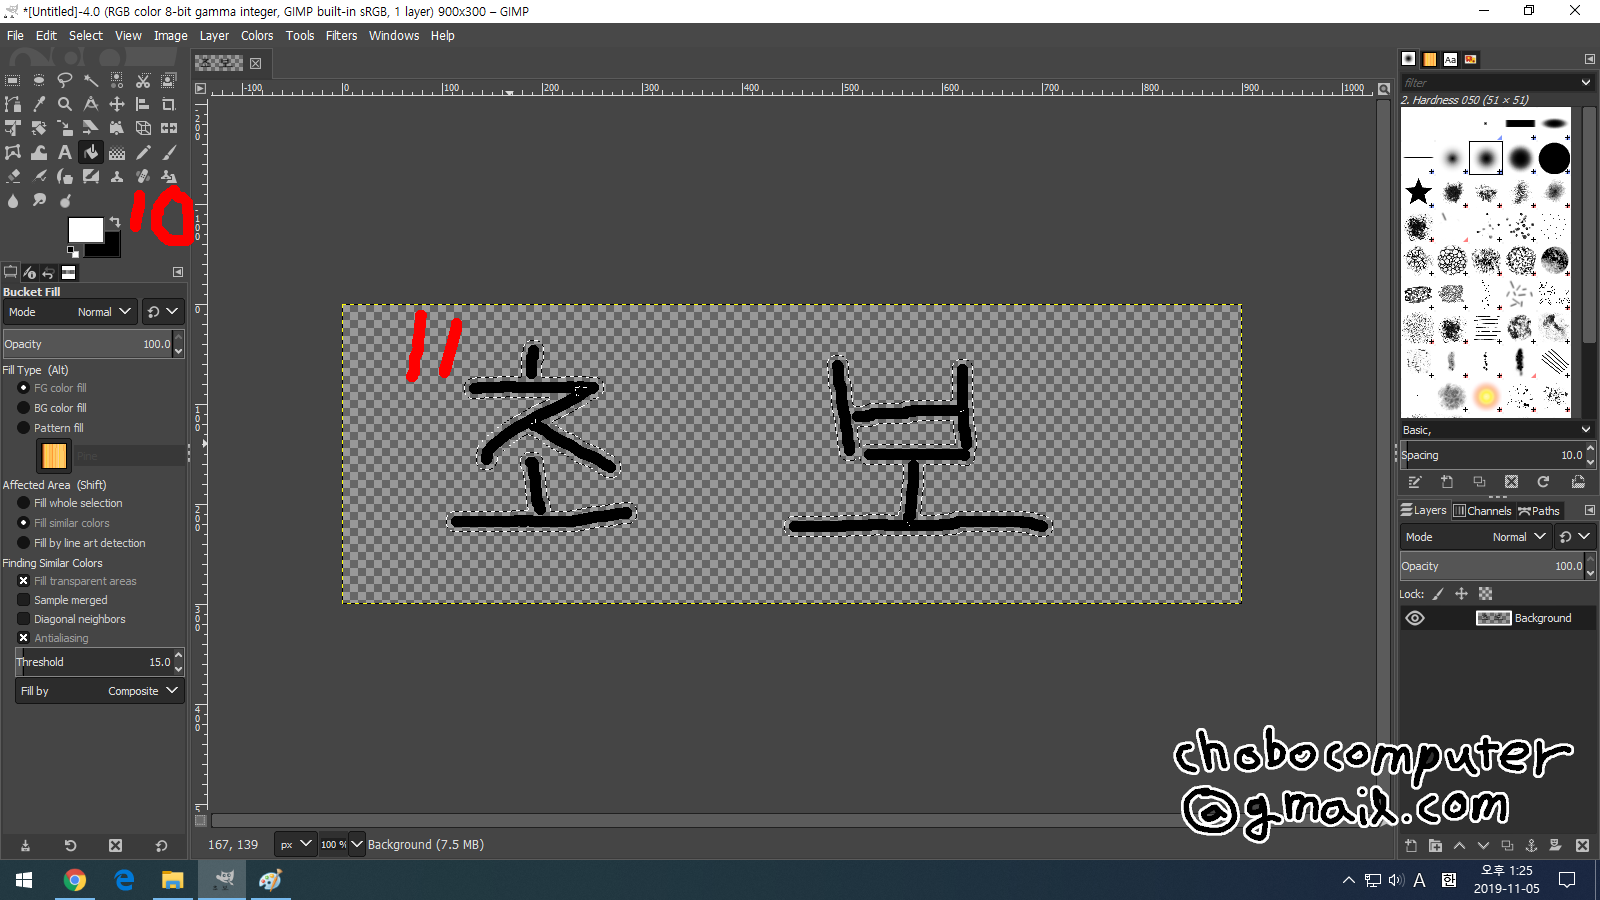Screen dimensions: 1600x900
Task: Save tool preset in Tool Options
Action: [25, 845]
